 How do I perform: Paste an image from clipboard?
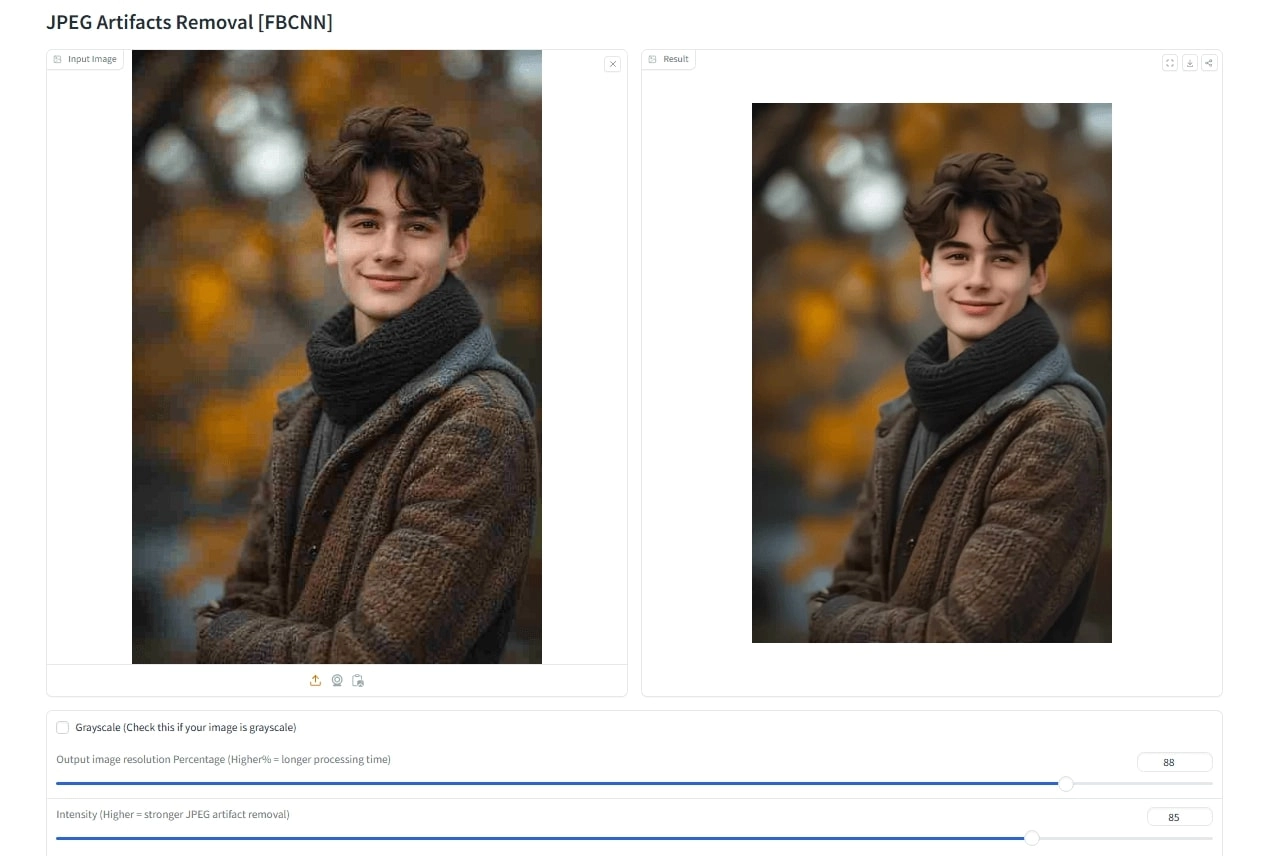point(358,680)
